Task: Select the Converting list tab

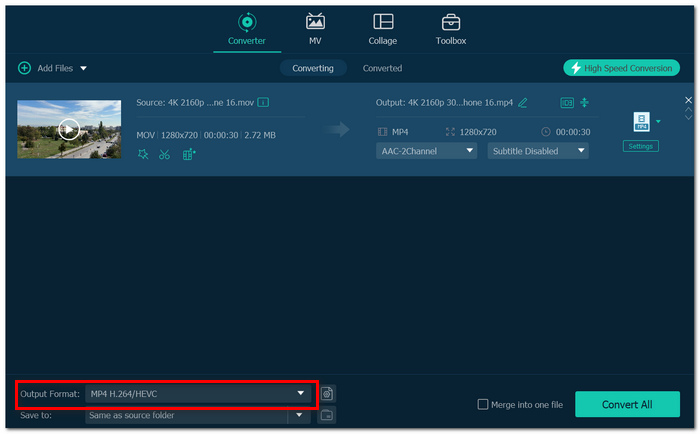Action: [x=313, y=68]
